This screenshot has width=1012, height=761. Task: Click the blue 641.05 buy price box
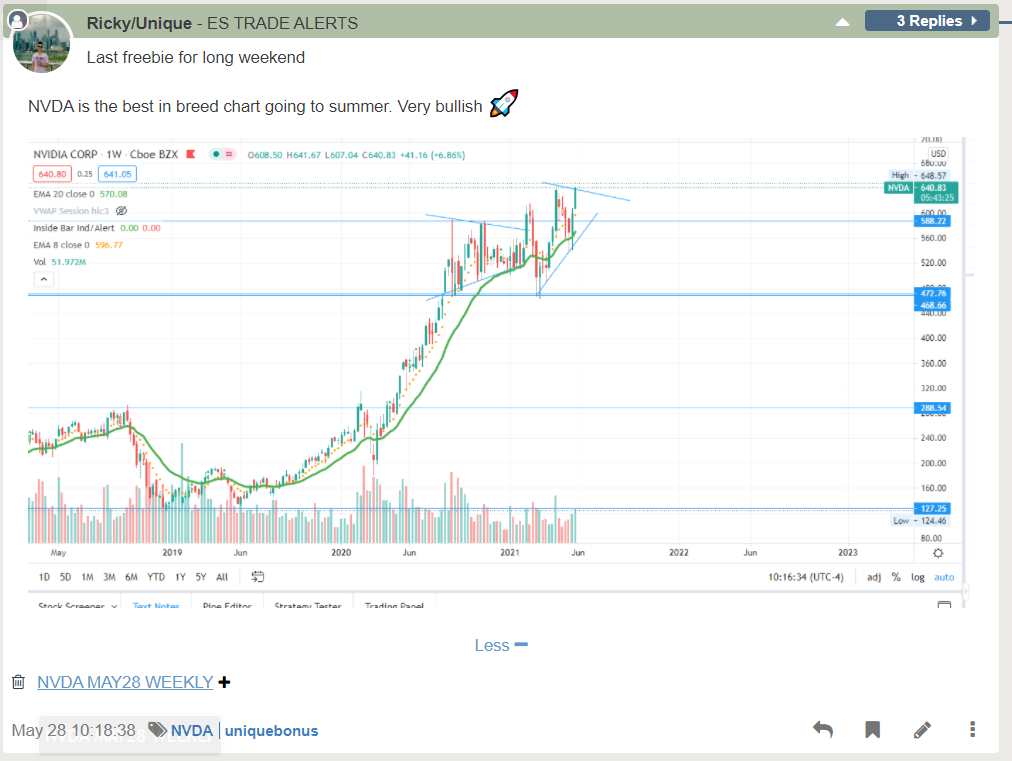tap(117, 174)
